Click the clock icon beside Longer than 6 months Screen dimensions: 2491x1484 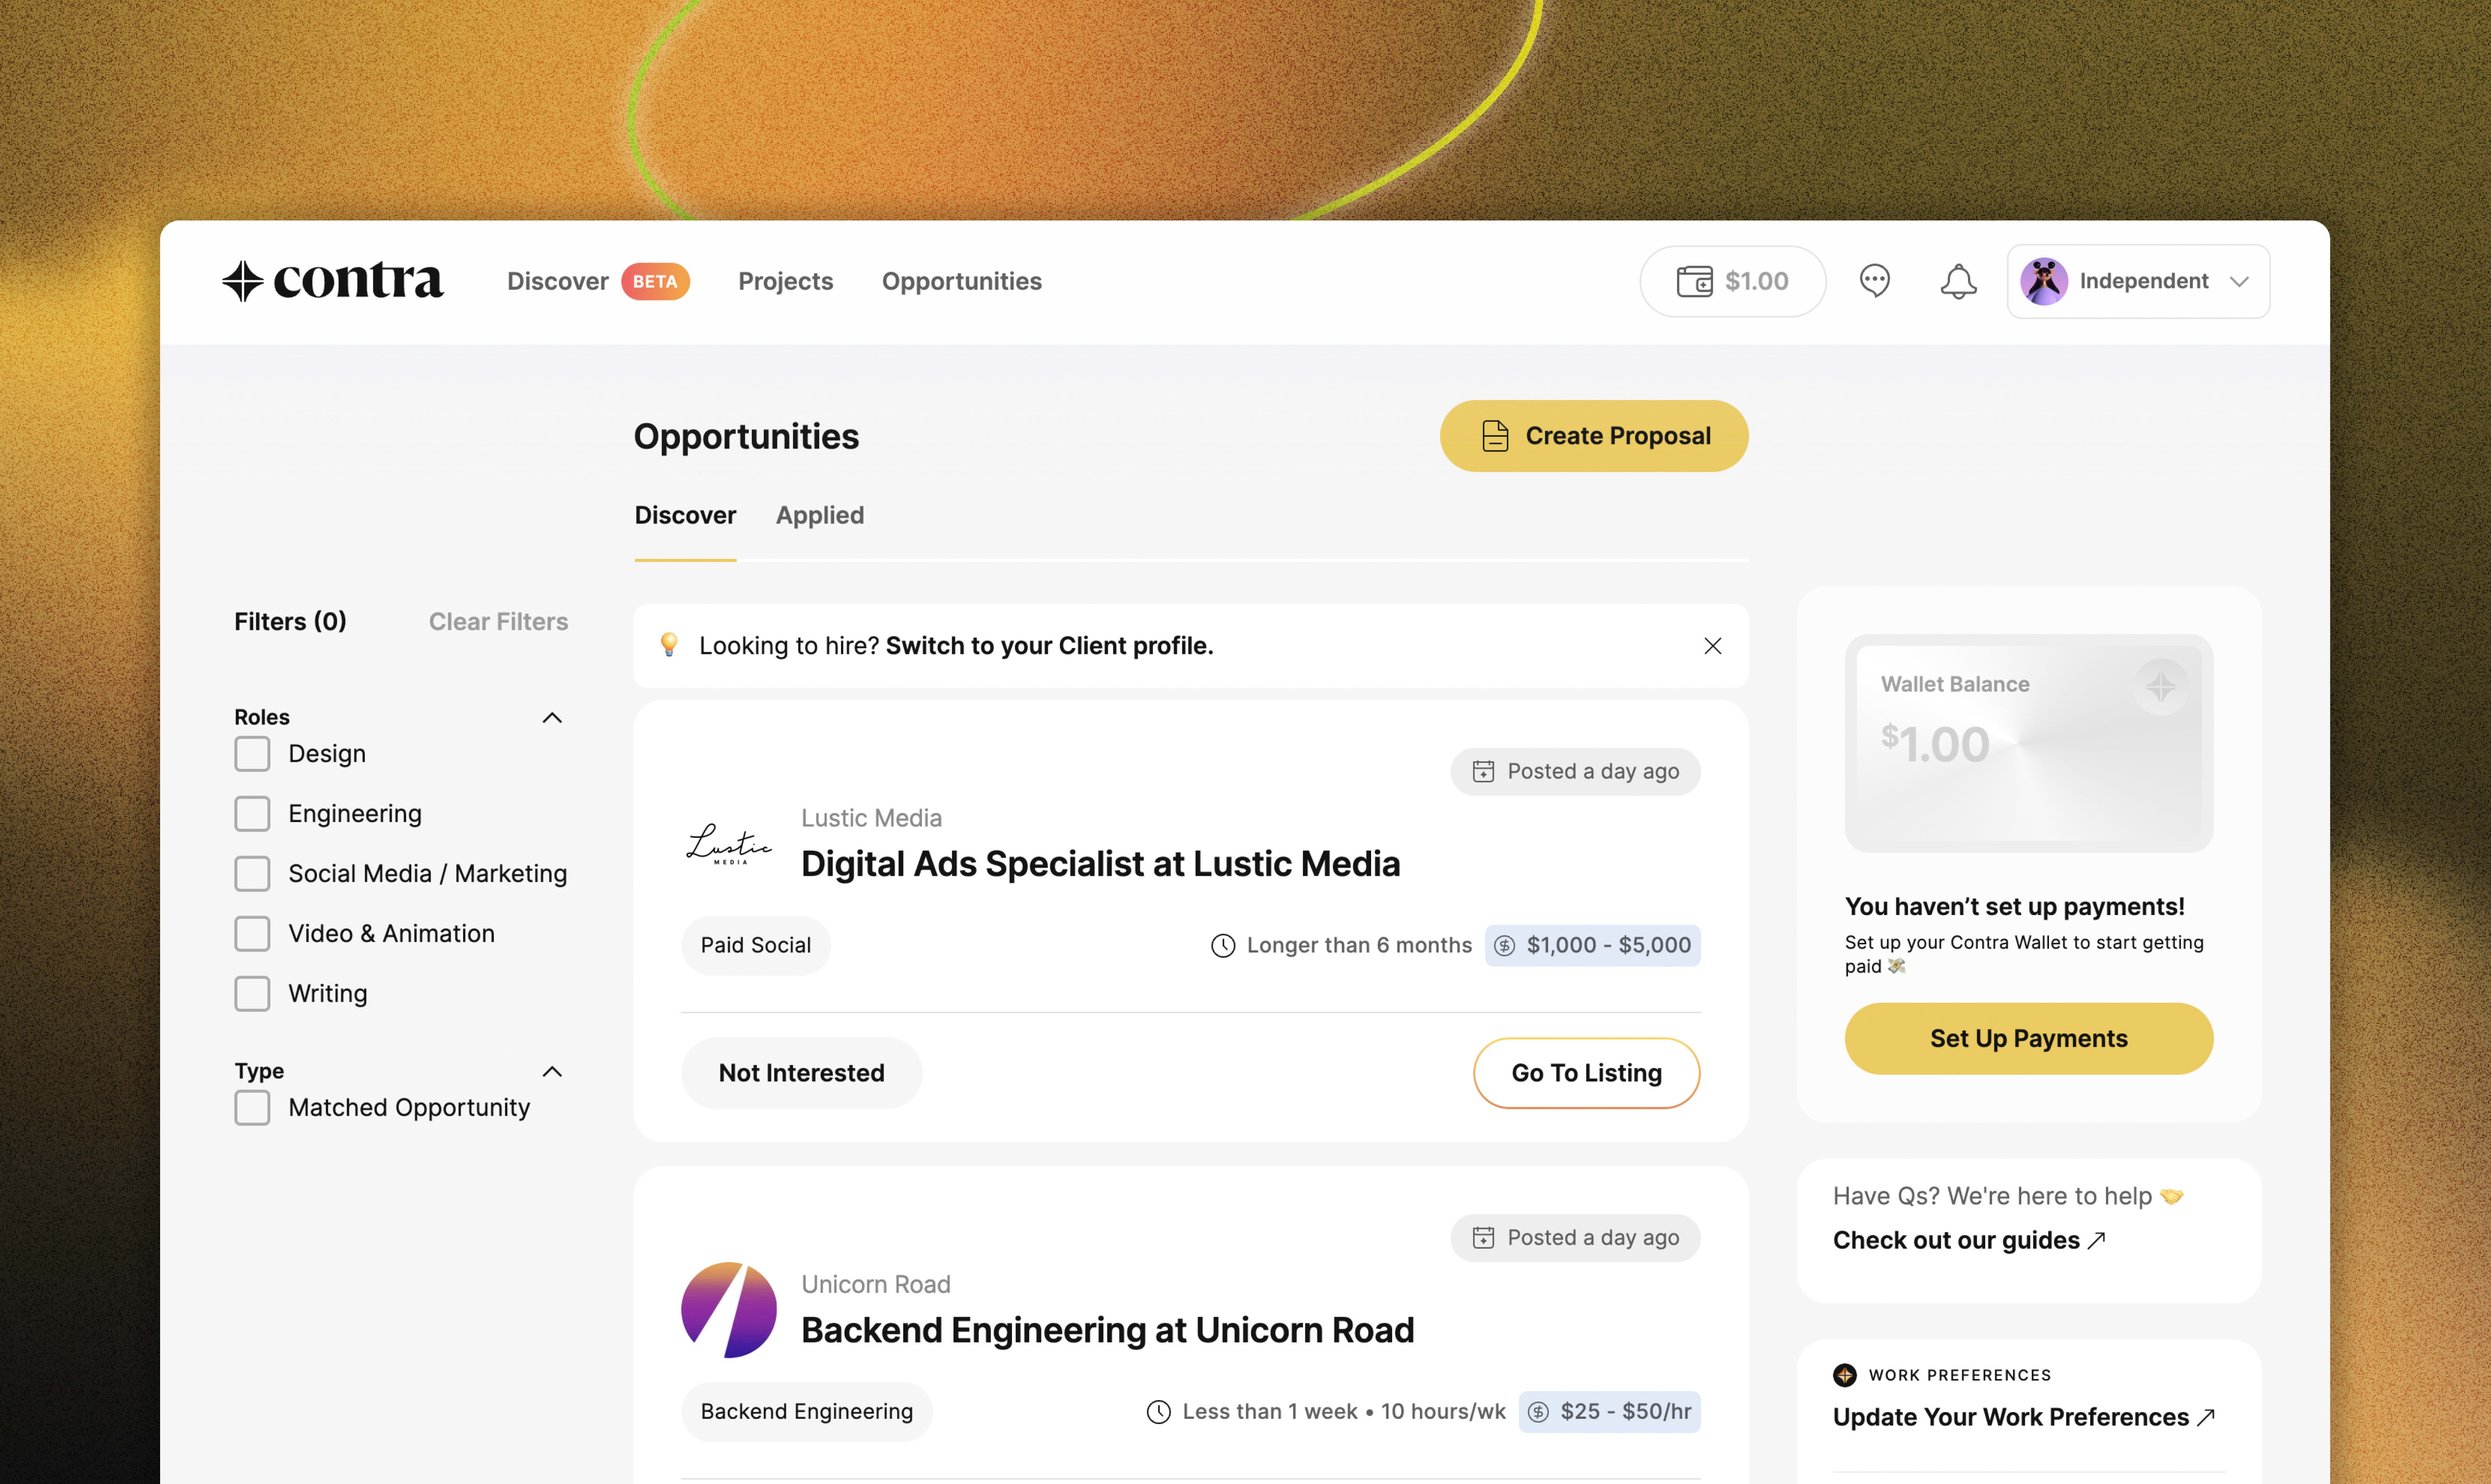(1222, 945)
